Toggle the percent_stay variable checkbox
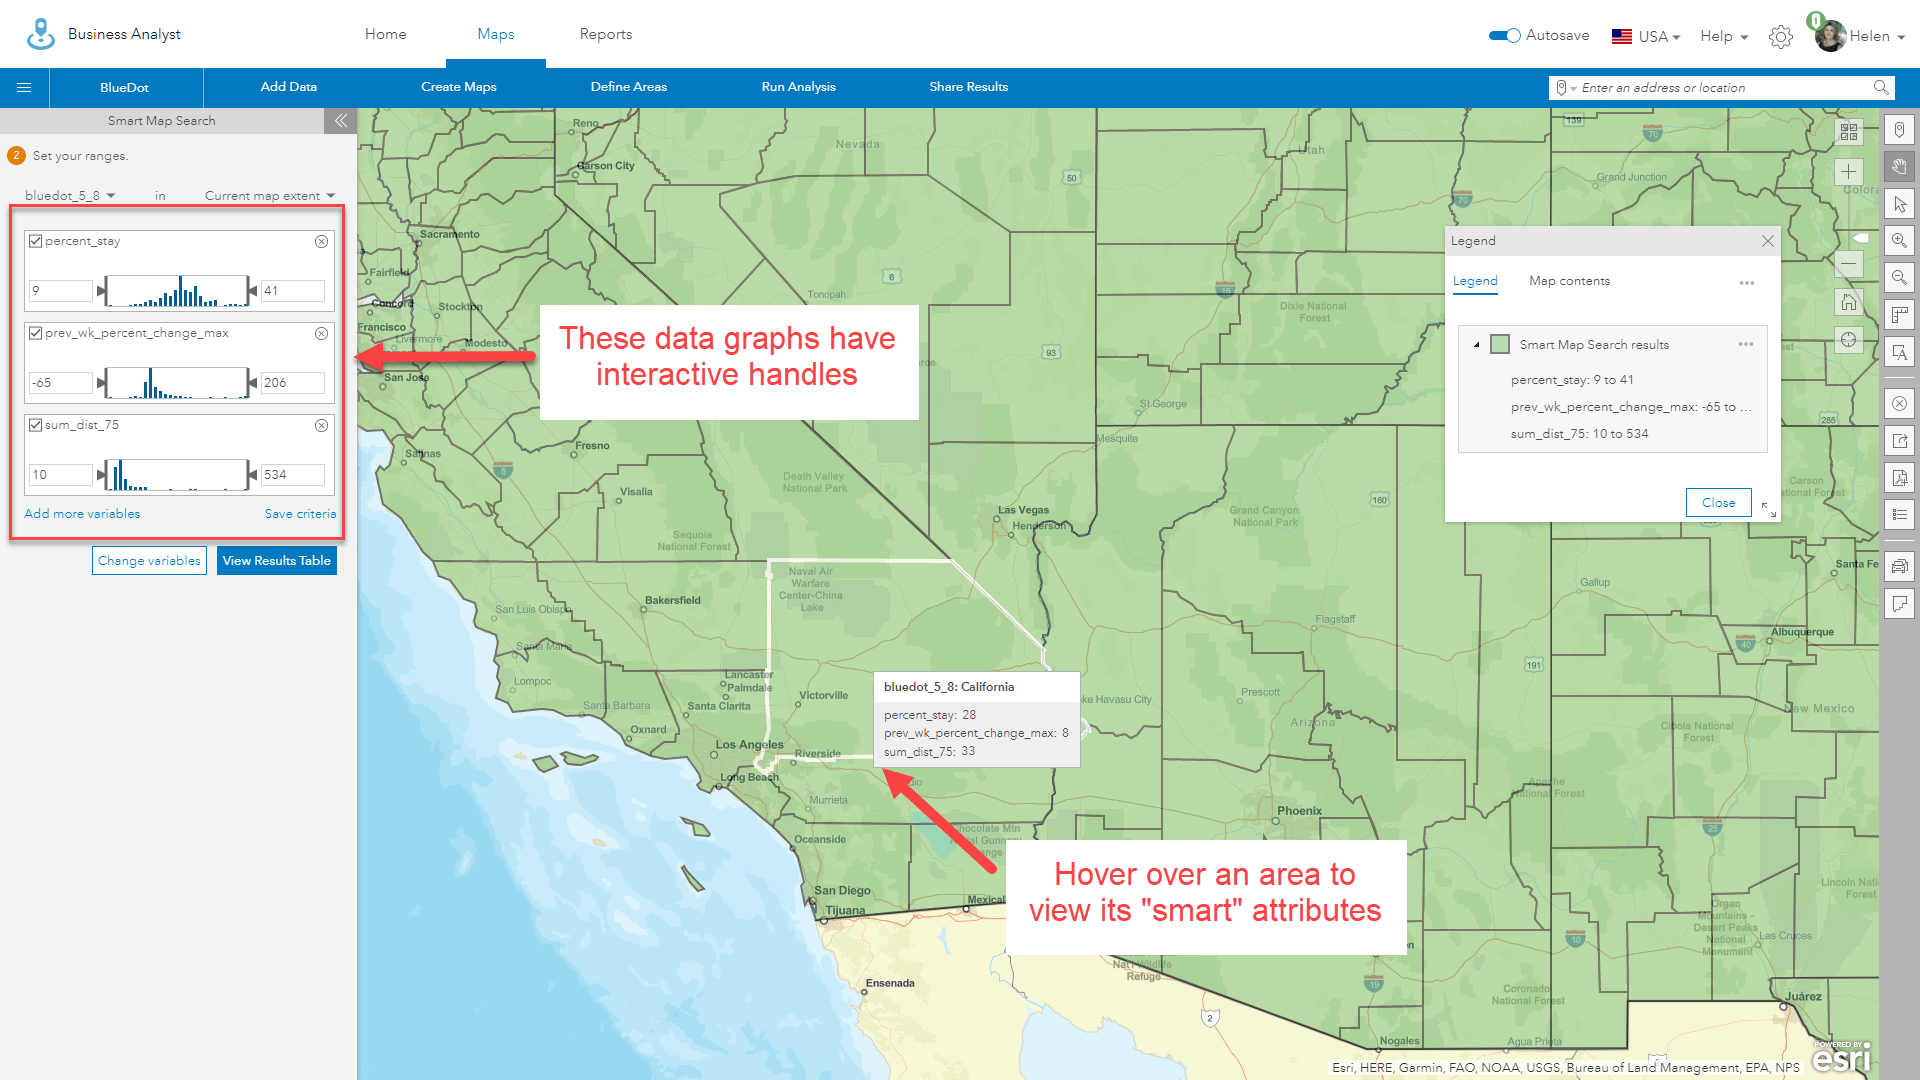 coord(34,240)
